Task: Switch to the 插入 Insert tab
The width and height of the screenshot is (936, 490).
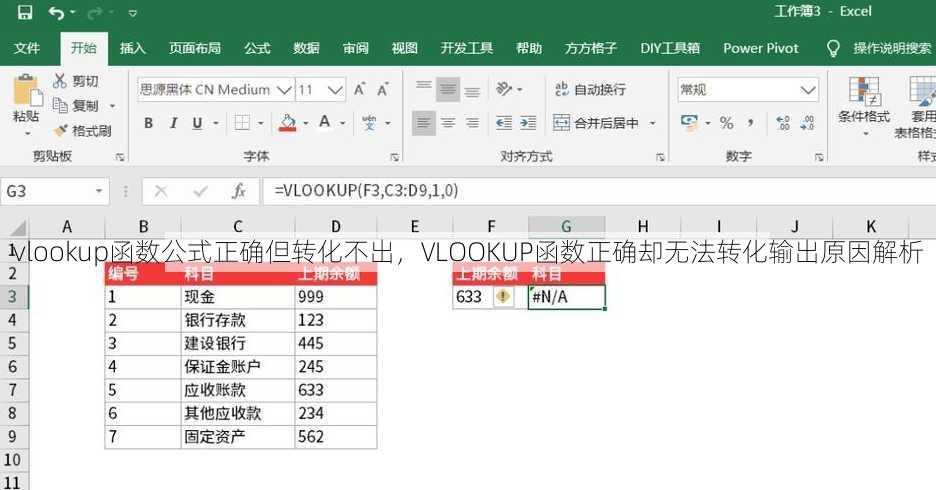Action: tap(133, 48)
